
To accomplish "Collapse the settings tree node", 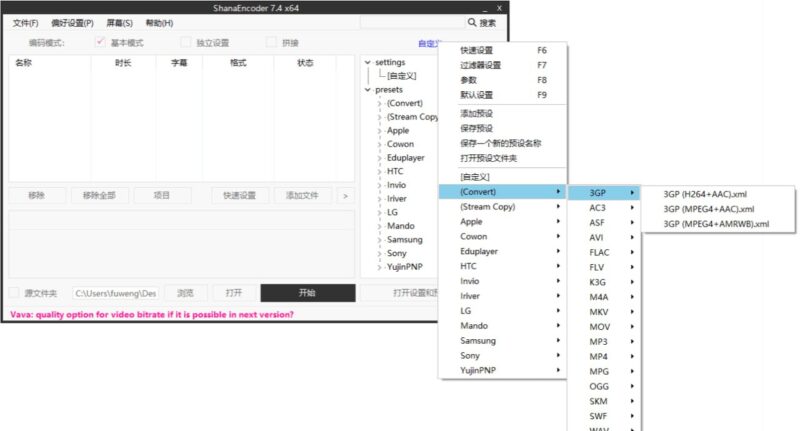I will (x=368, y=62).
